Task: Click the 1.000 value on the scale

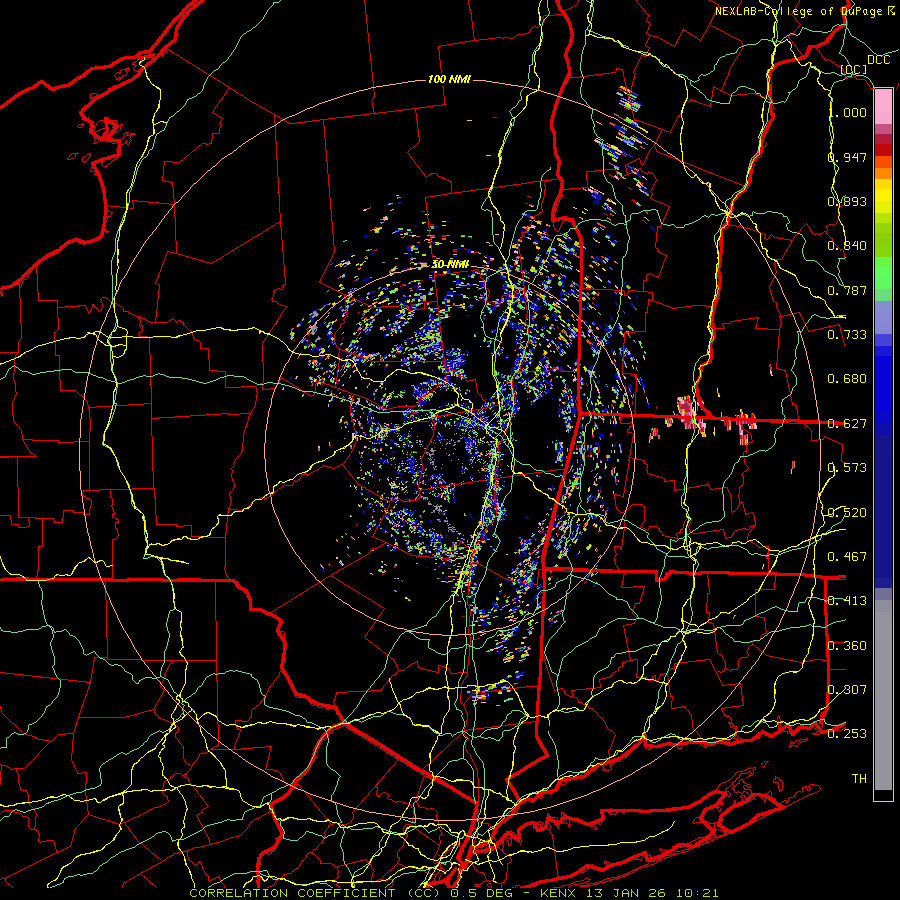Action: click(x=847, y=112)
